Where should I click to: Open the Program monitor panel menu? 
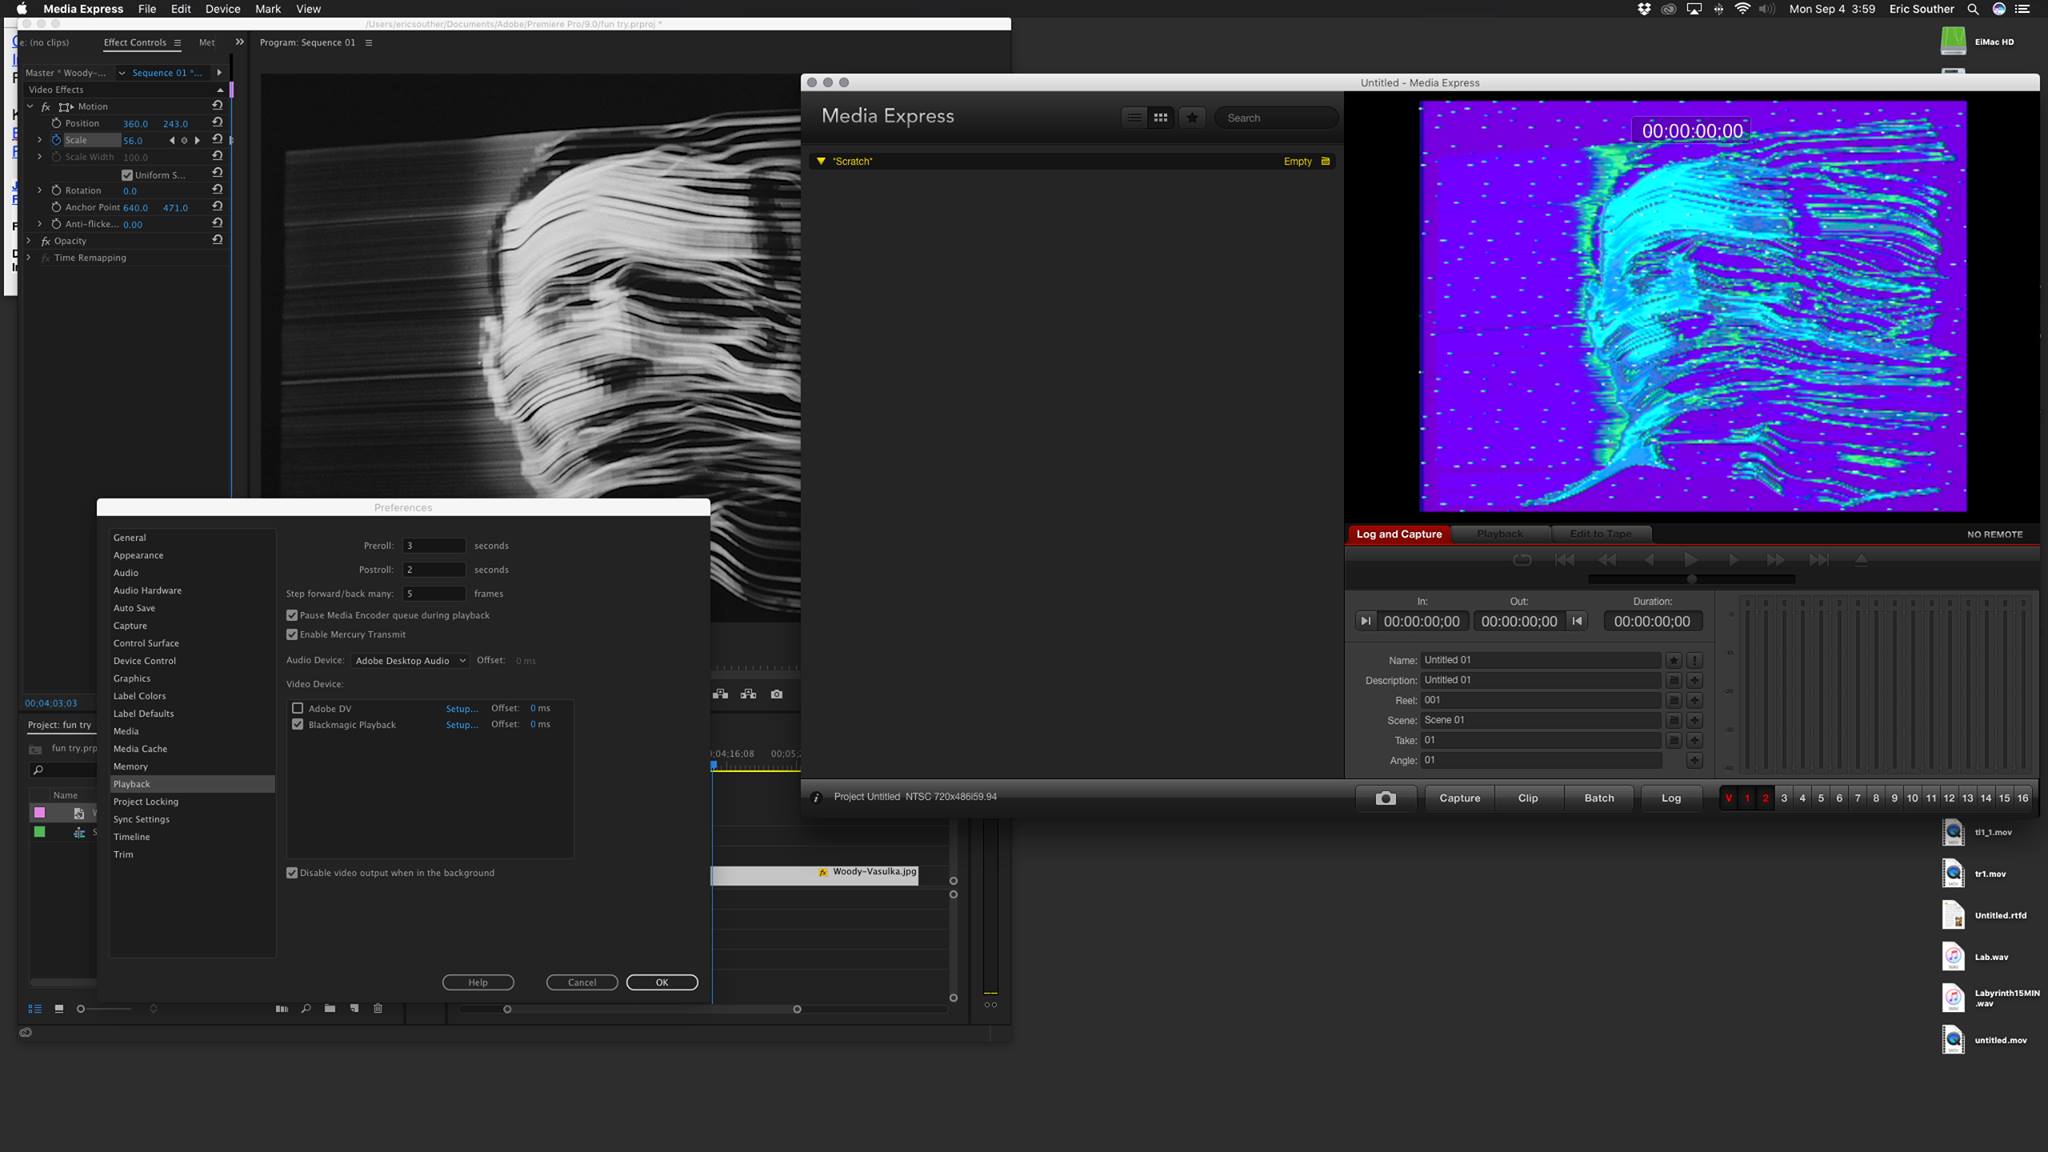369,43
